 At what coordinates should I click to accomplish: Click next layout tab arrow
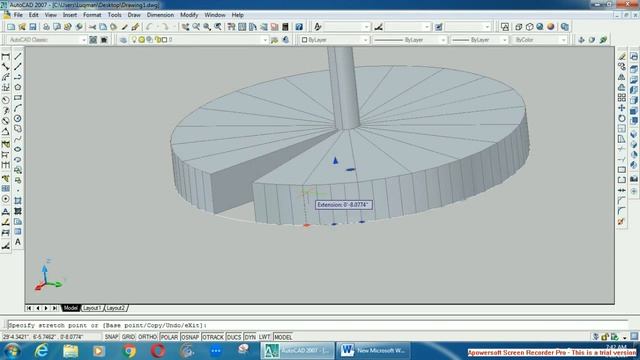tap(46, 308)
